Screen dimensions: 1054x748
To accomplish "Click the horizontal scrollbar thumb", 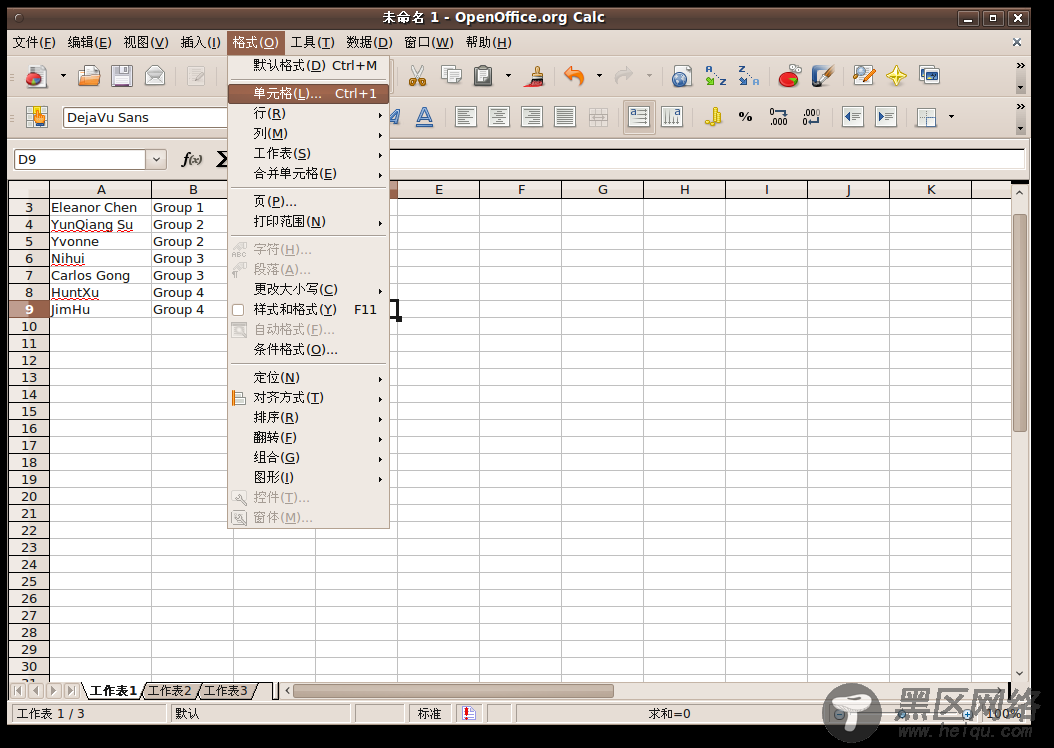I will tap(454, 691).
